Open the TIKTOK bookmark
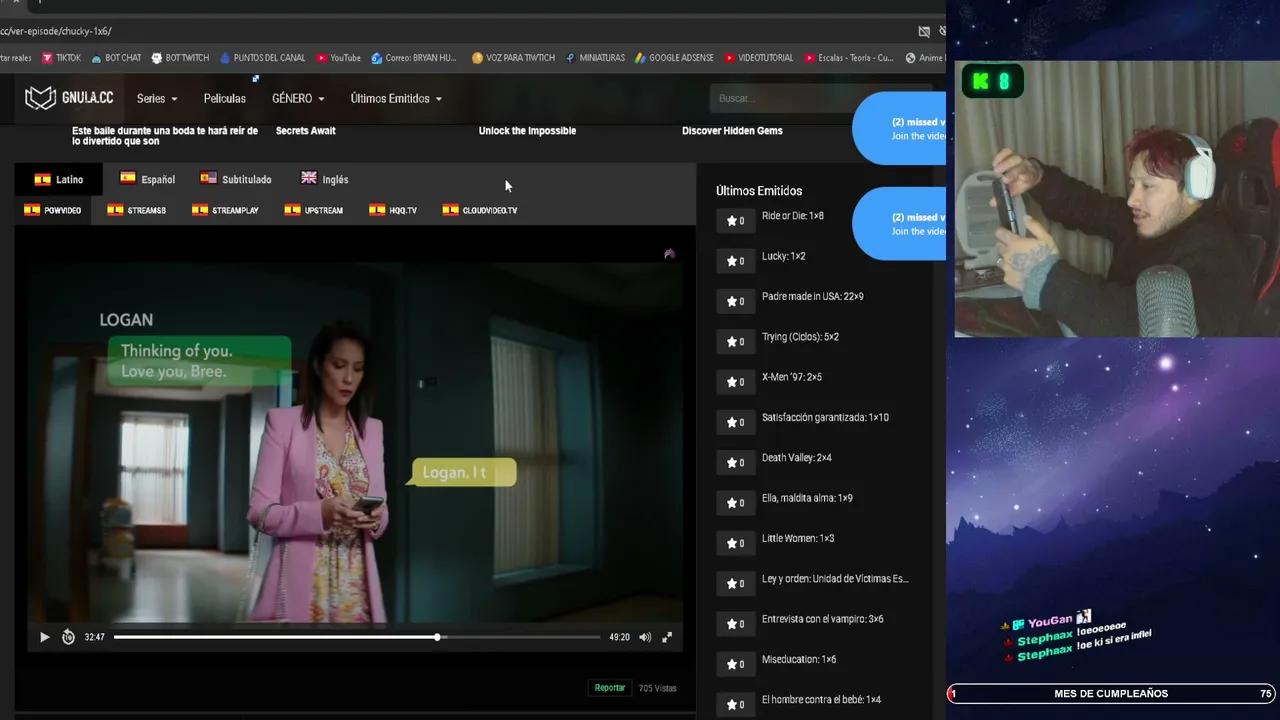This screenshot has width=1280, height=720. (61, 58)
